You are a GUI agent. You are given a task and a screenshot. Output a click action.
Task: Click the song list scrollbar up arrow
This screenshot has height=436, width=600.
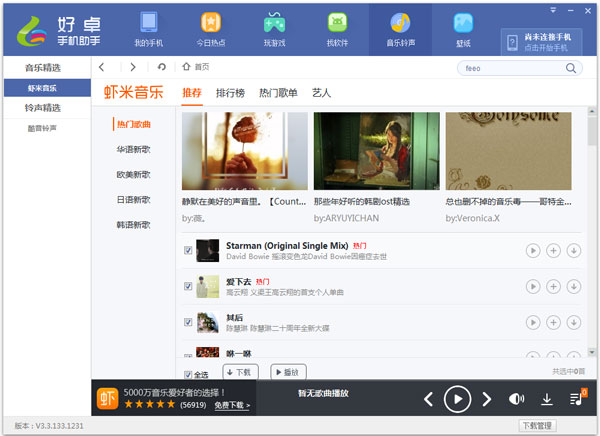592,111
